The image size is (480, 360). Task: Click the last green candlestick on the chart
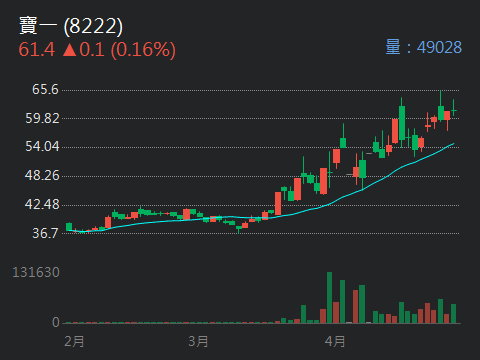coord(453,108)
